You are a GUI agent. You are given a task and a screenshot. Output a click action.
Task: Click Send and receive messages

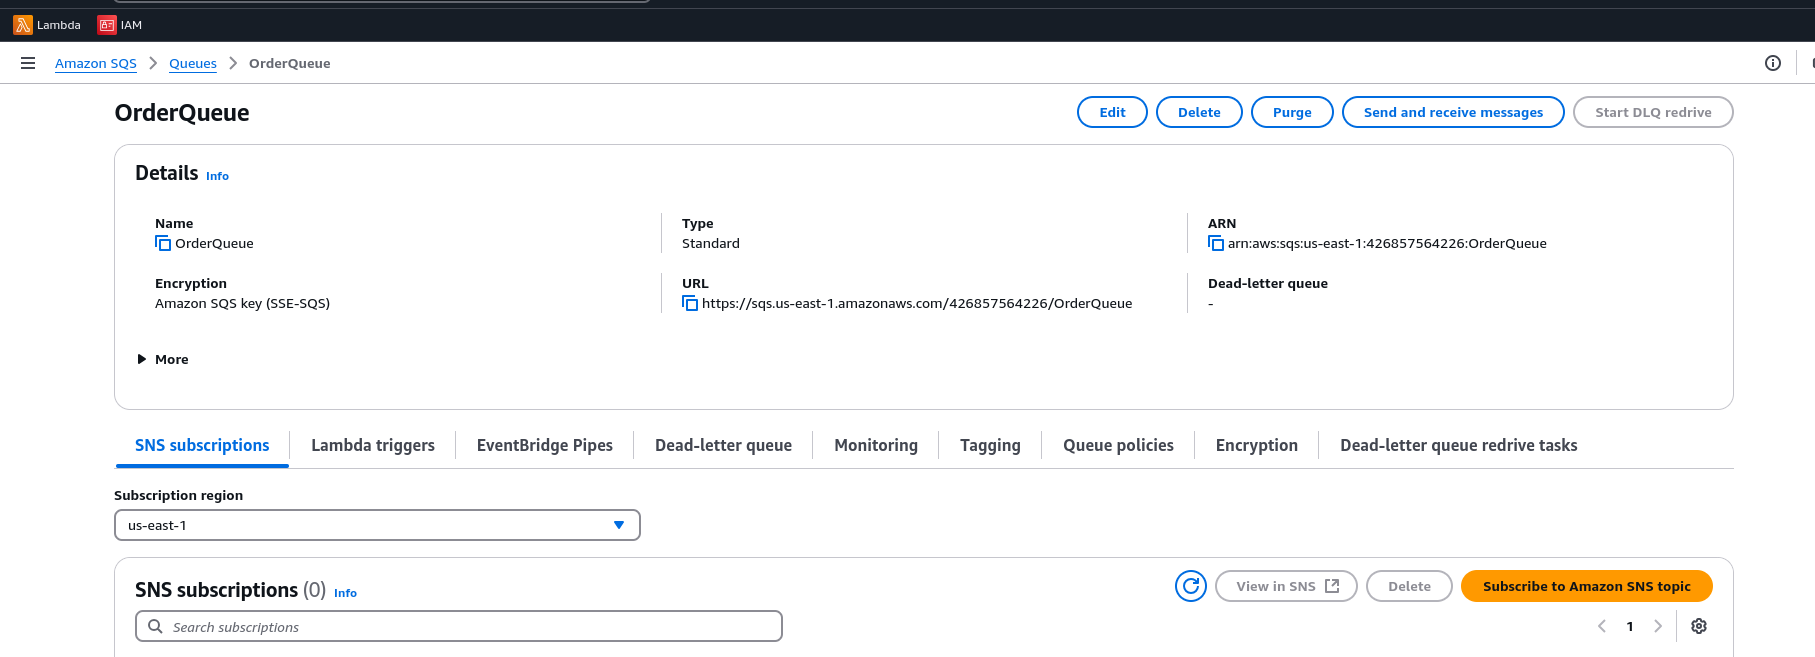pos(1453,112)
